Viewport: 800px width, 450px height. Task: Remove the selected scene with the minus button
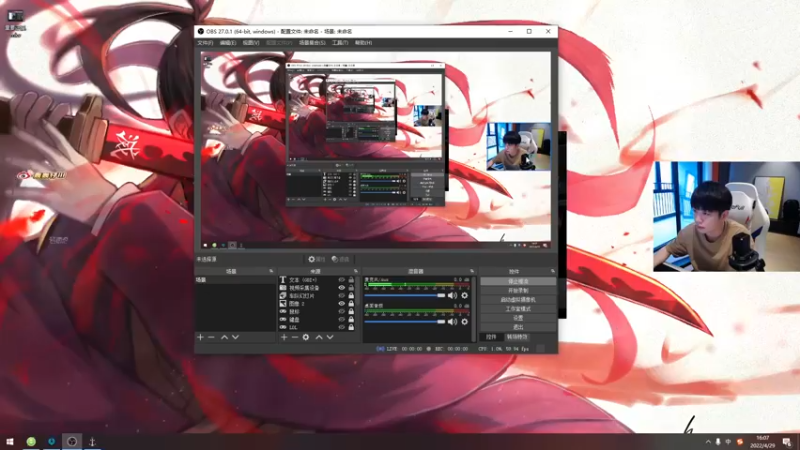[x=211, y=337]
